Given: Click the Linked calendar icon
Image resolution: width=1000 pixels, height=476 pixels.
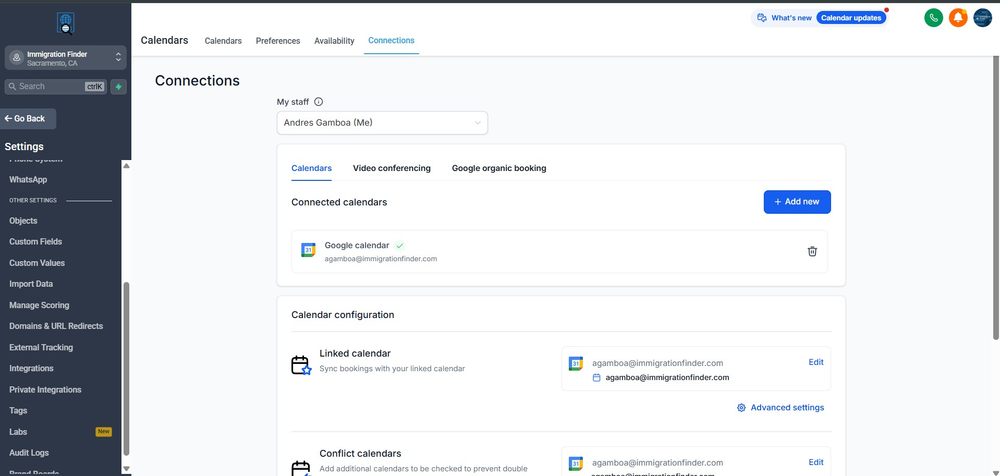Looking at the screenshot, I should tap(301, 365).
